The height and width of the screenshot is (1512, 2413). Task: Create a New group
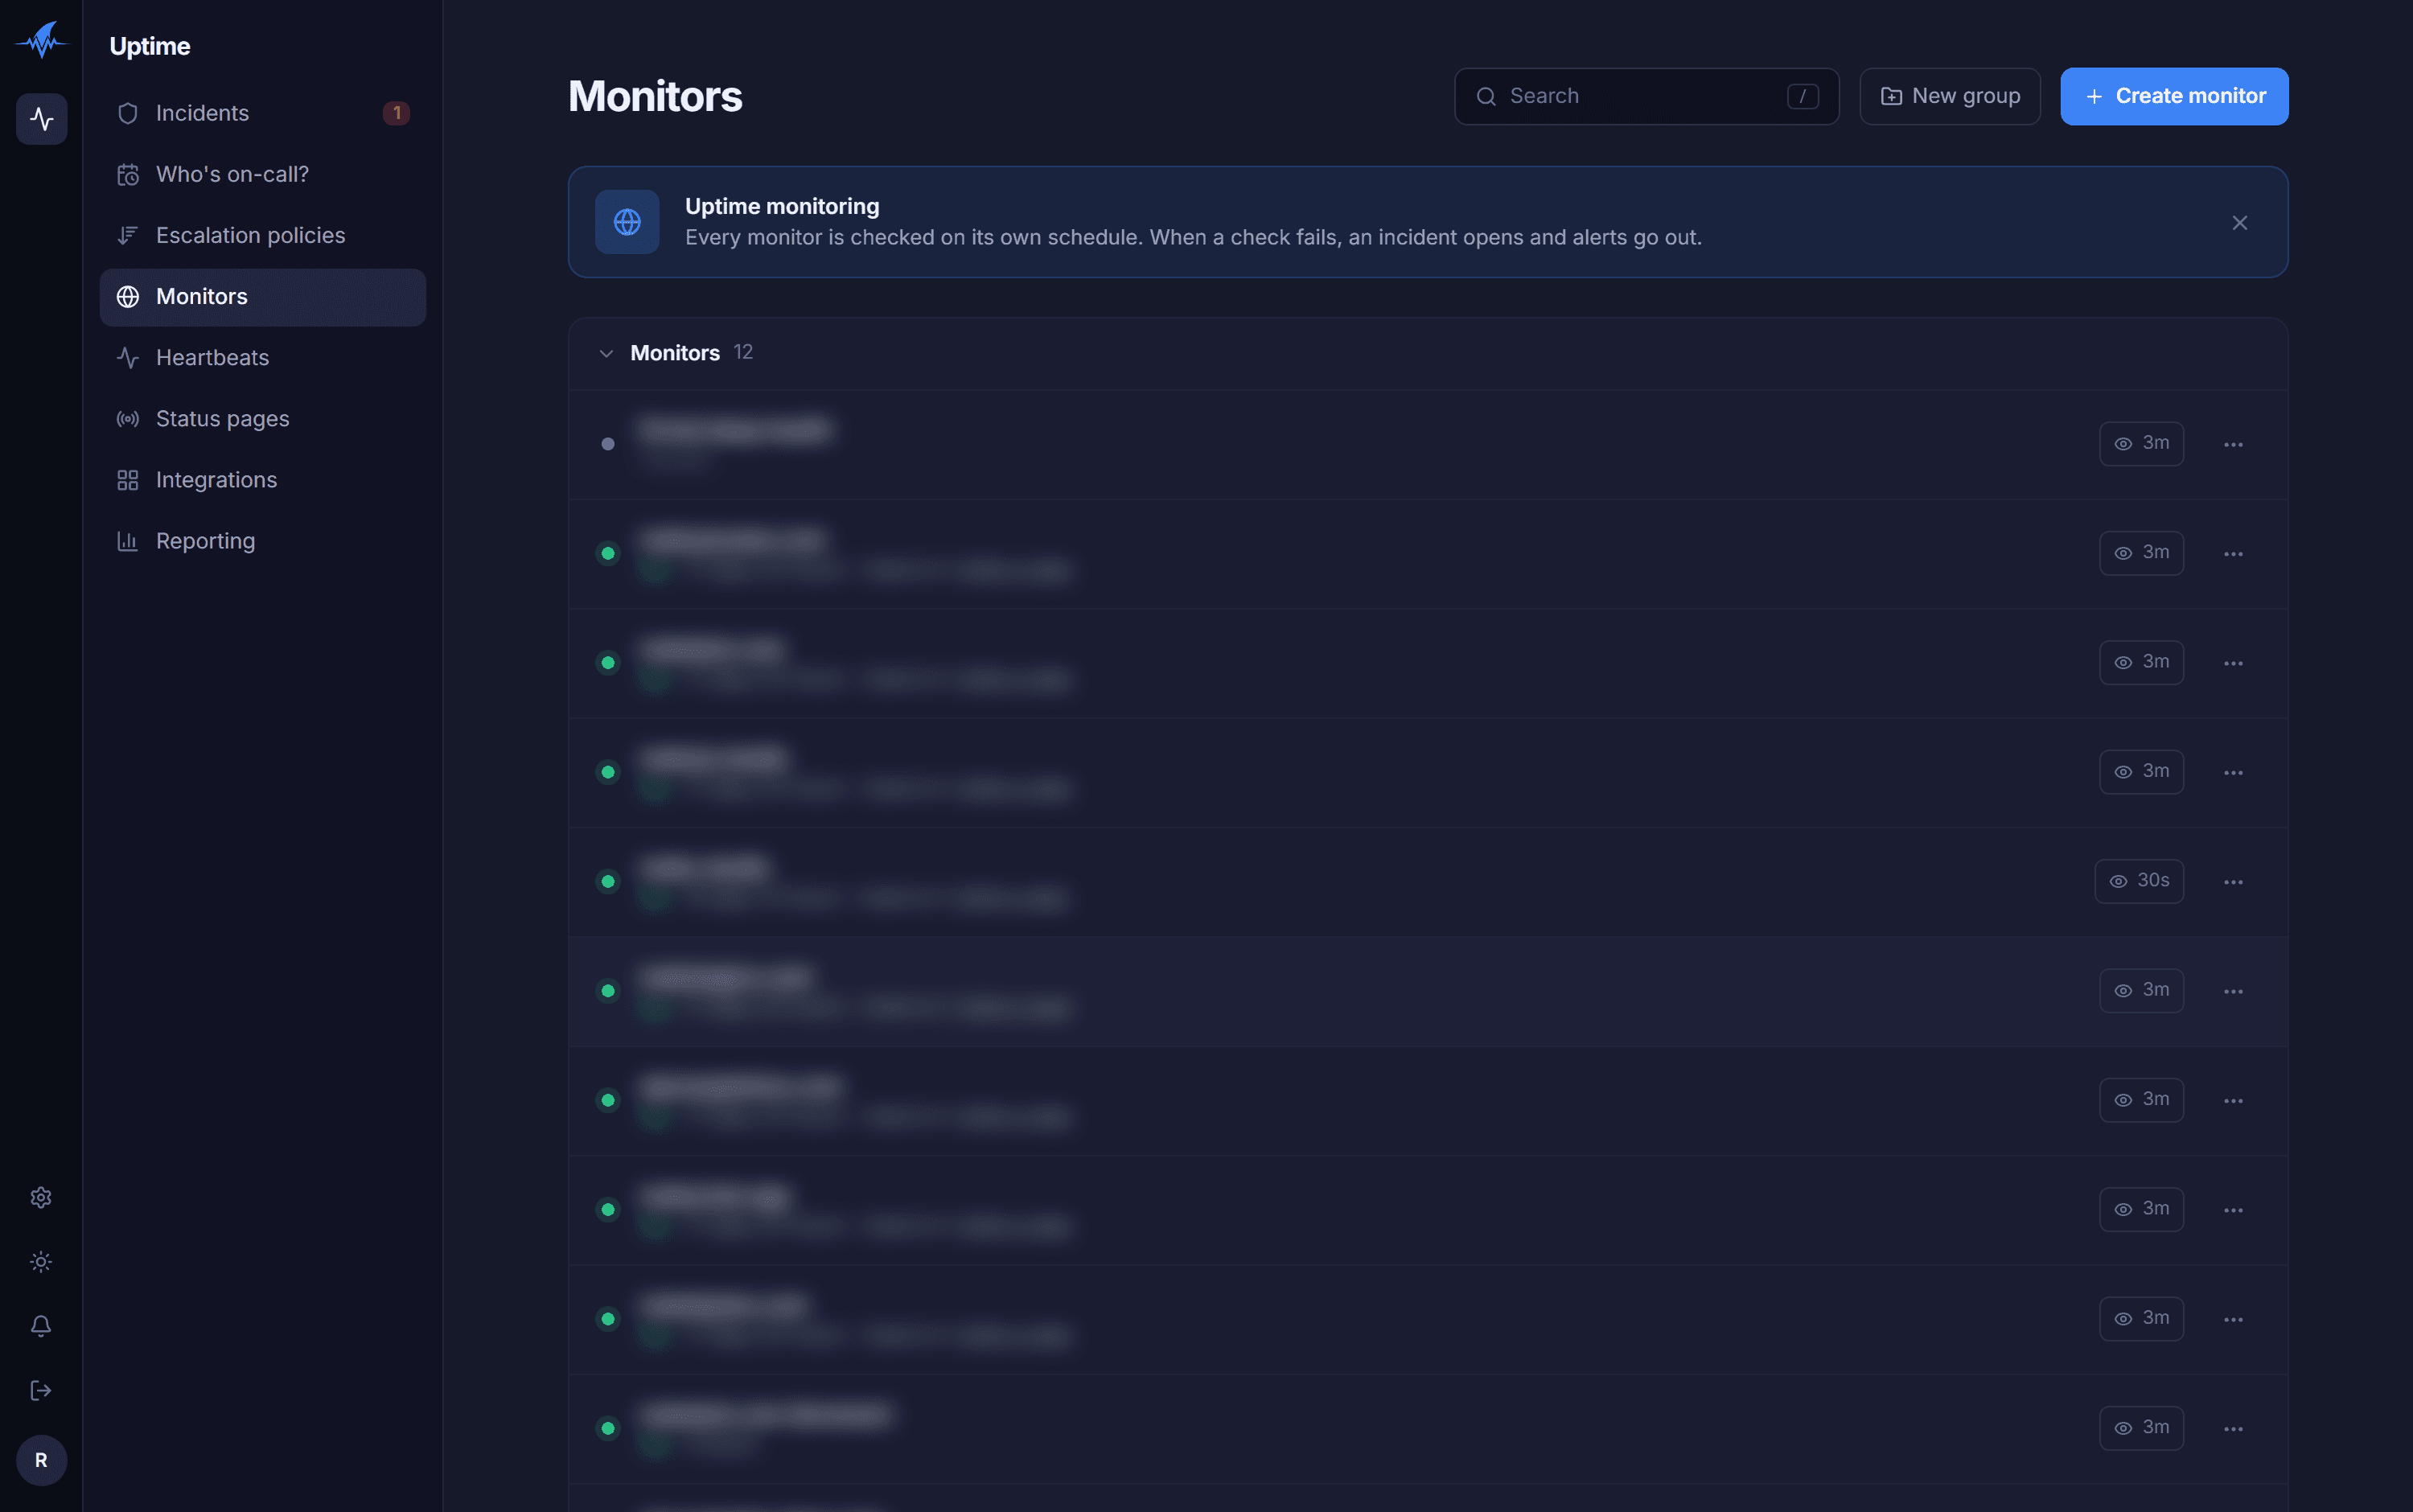point(1949,96)
